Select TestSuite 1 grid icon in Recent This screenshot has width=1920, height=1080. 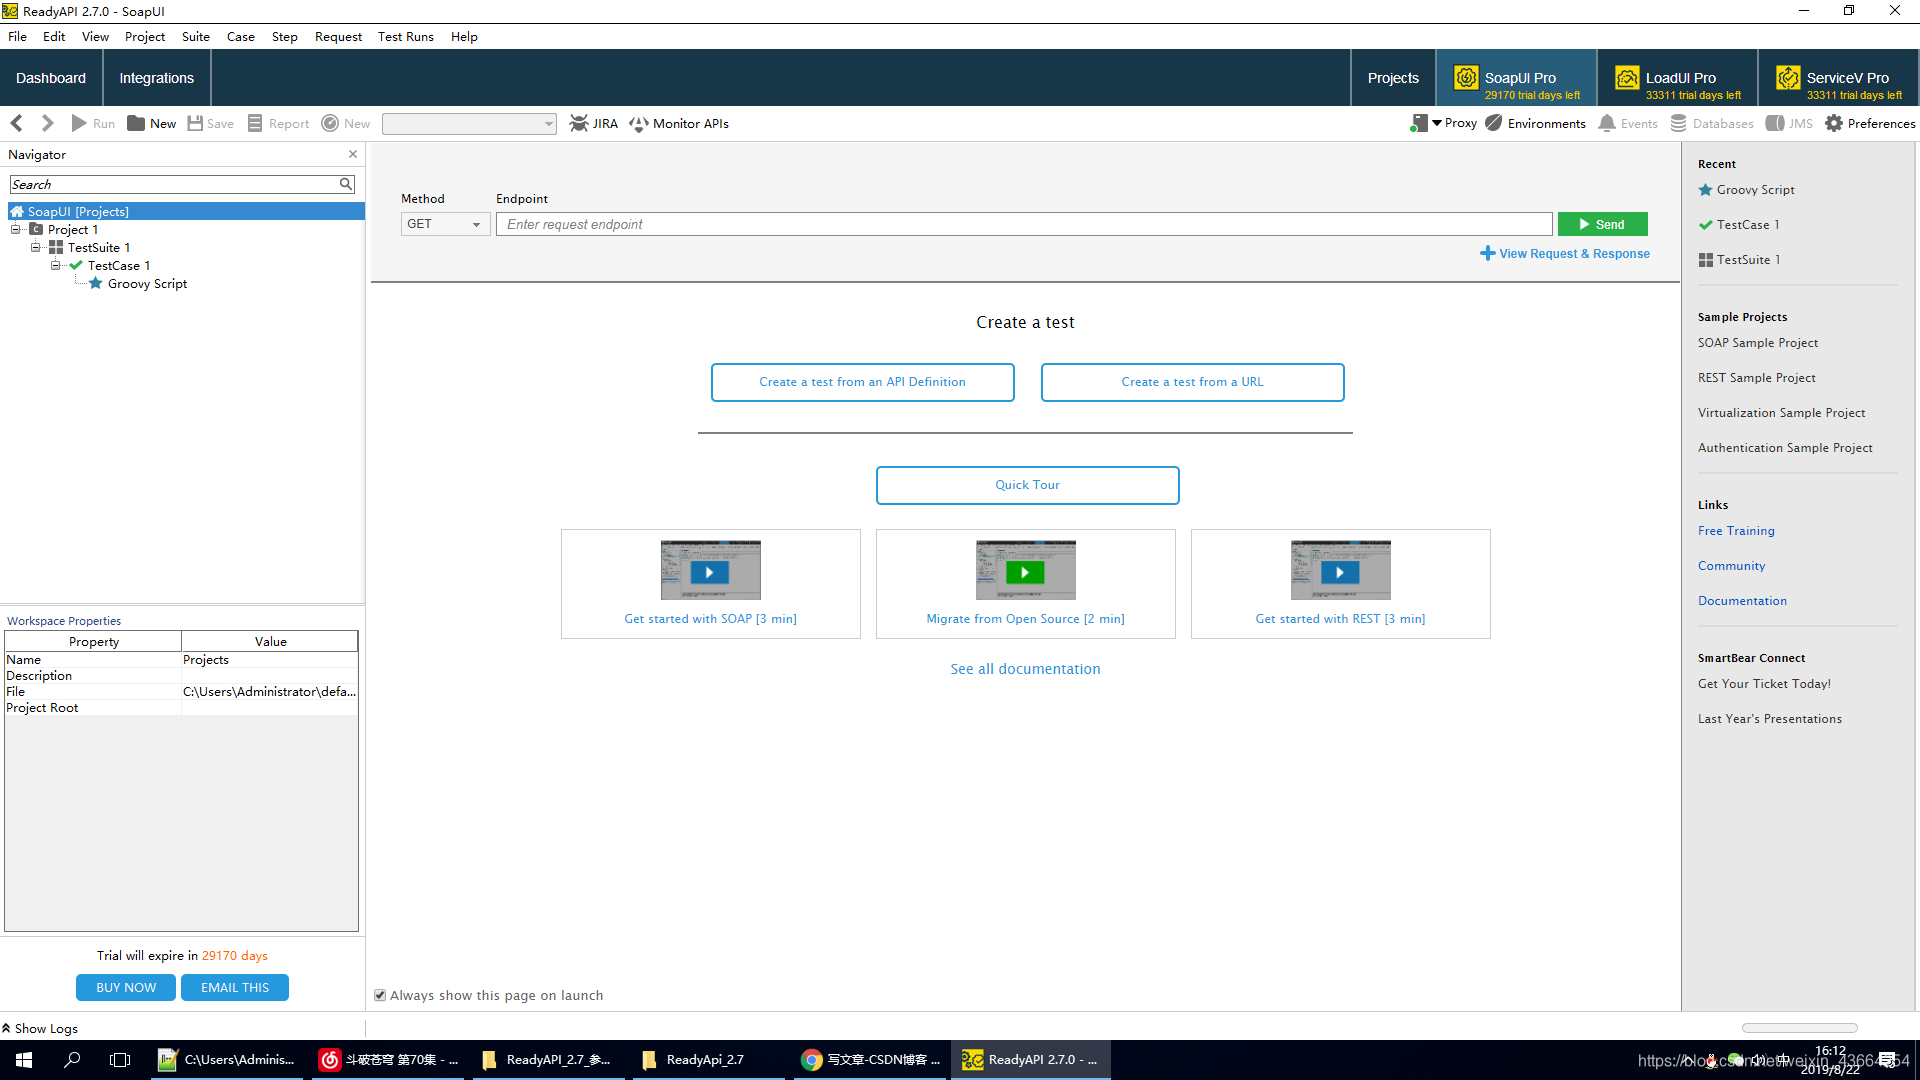(x=1706, y=259)
